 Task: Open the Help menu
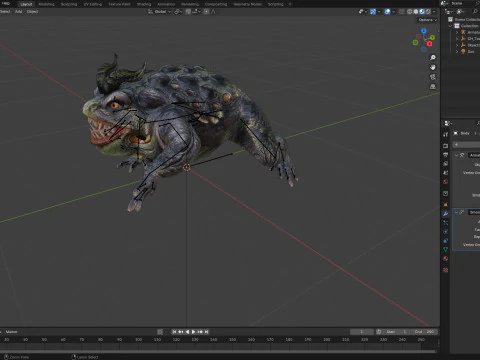pos(6,4)
